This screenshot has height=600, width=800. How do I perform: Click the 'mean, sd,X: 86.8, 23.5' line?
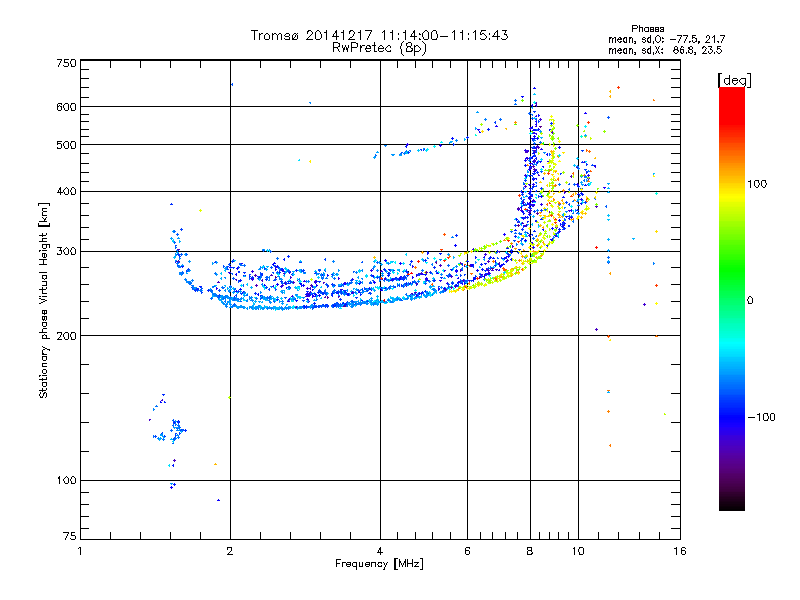click(x=665, y=50)
